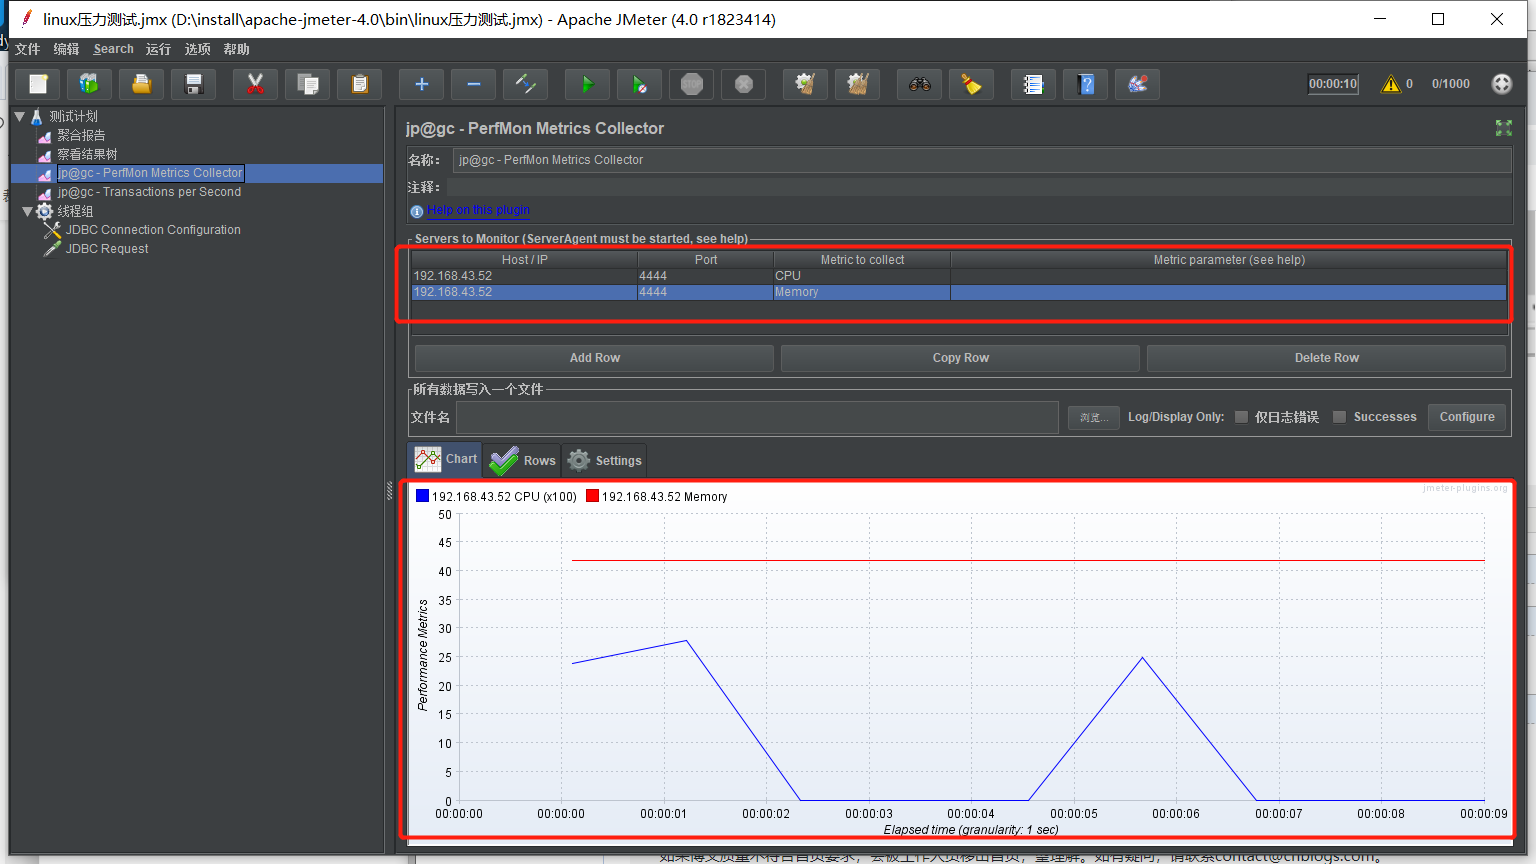The image size is (1536, 864).
Task: Click the Copy Row button
Action: click(960, 358)
